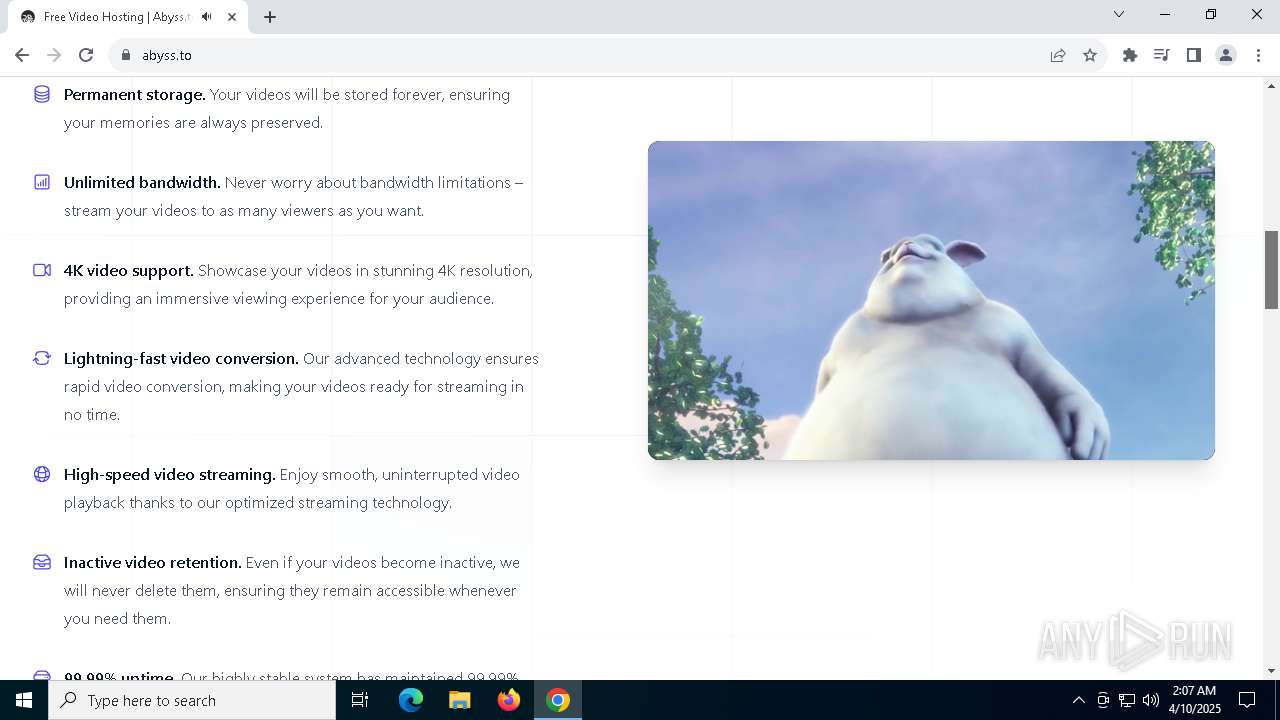Image resolution: width=1280 pixels, height=720 pixels.
Task: Click the 4K video support camera icon
Action: [42, 270]
